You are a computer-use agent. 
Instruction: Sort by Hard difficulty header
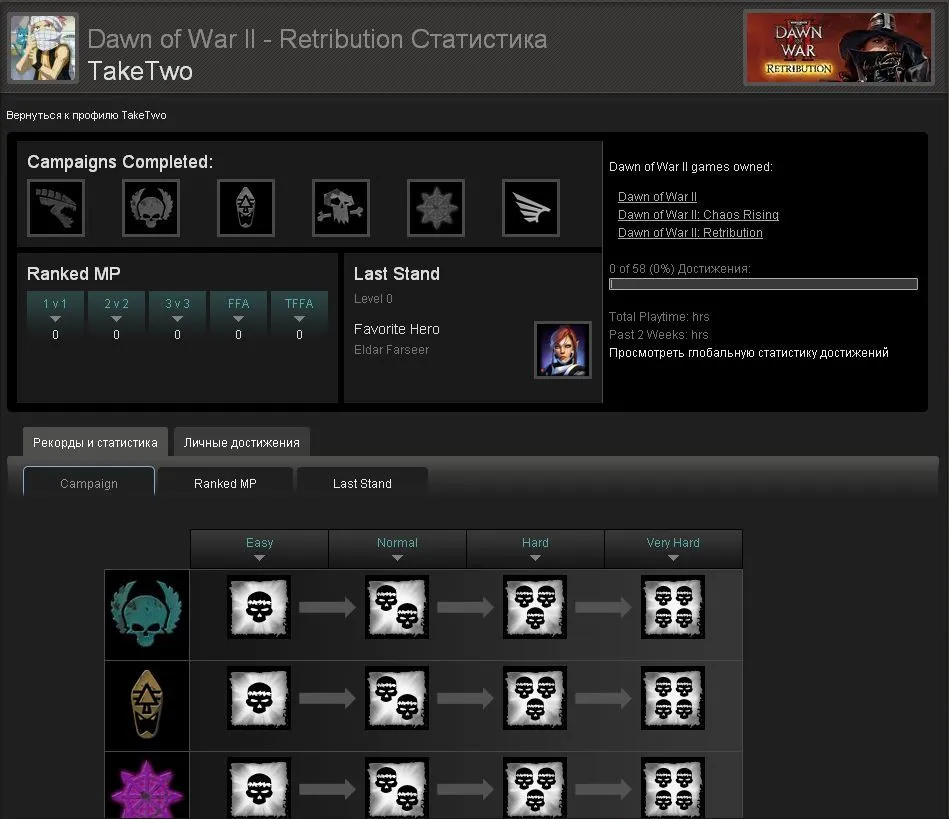535,548
